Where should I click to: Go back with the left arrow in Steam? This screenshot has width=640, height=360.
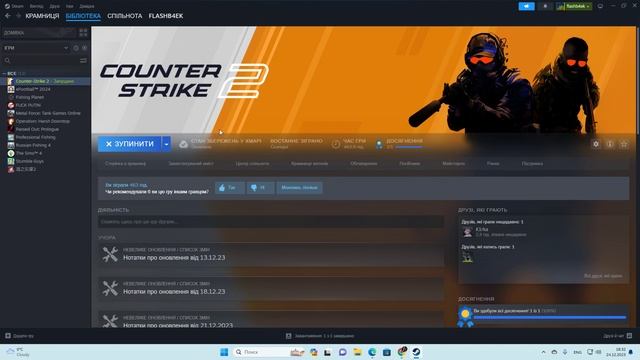pos(8,16)
